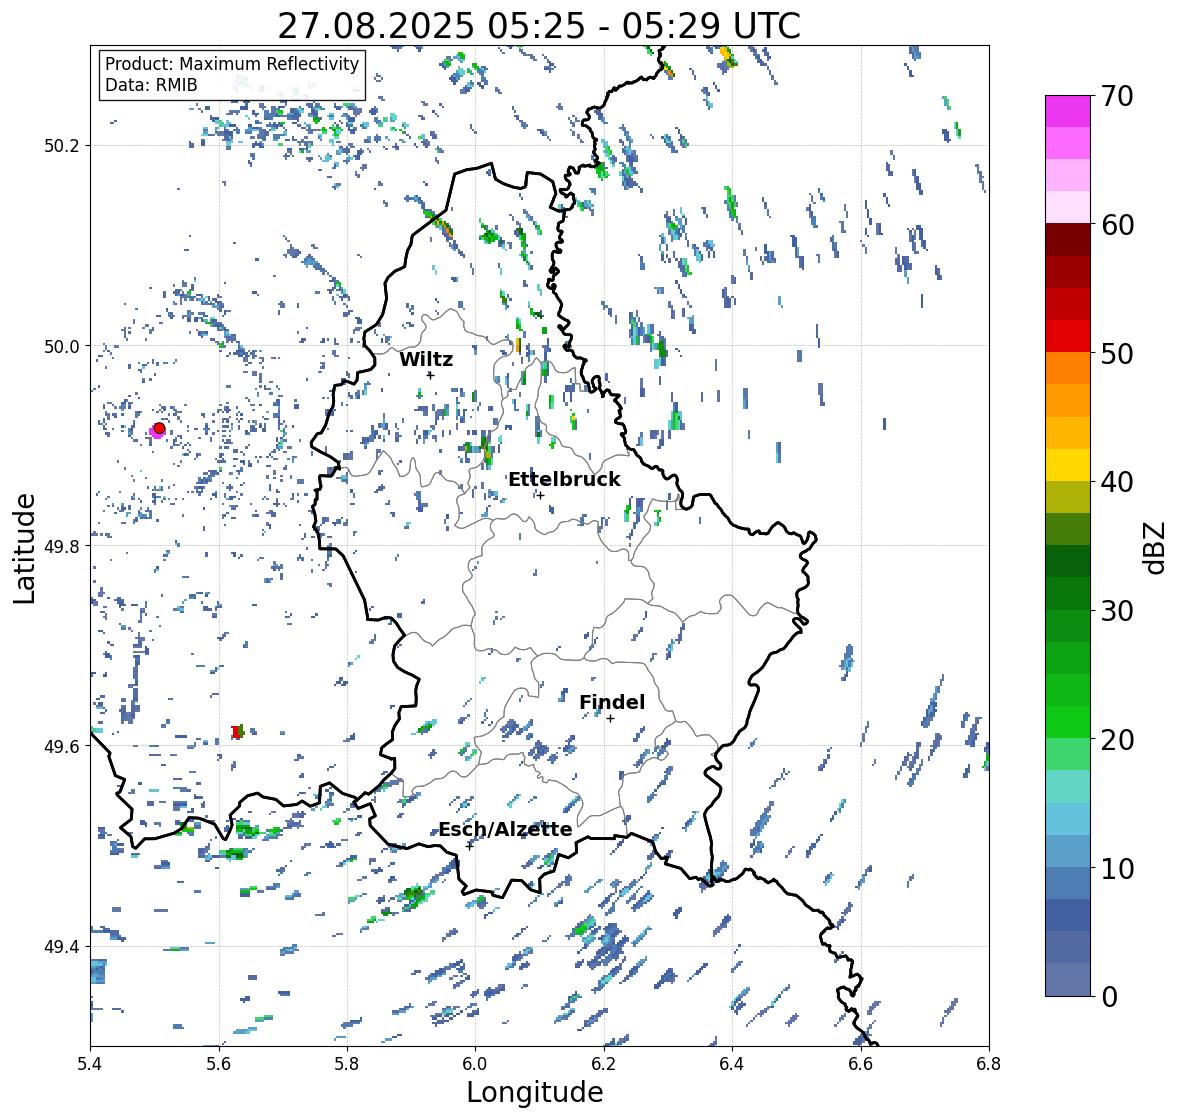Click the 50.2 latitude tick label
The image size is (1179, 1117).
[62, 146]
